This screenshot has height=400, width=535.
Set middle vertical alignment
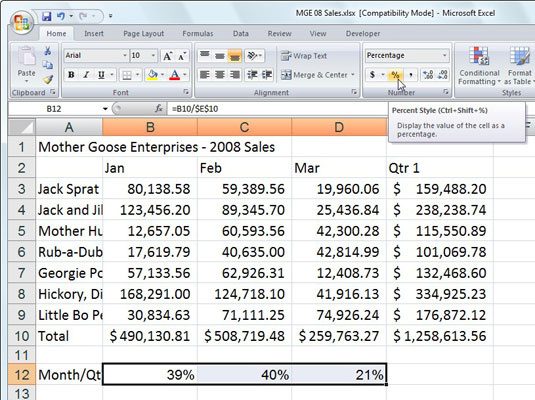220,55
